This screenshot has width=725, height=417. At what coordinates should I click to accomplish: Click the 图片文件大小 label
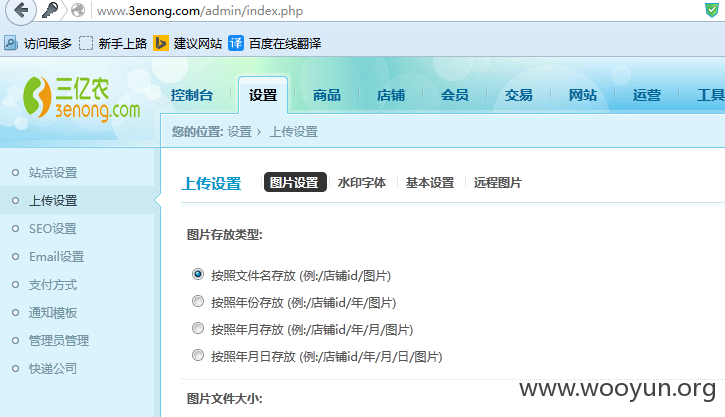[224, 399]
